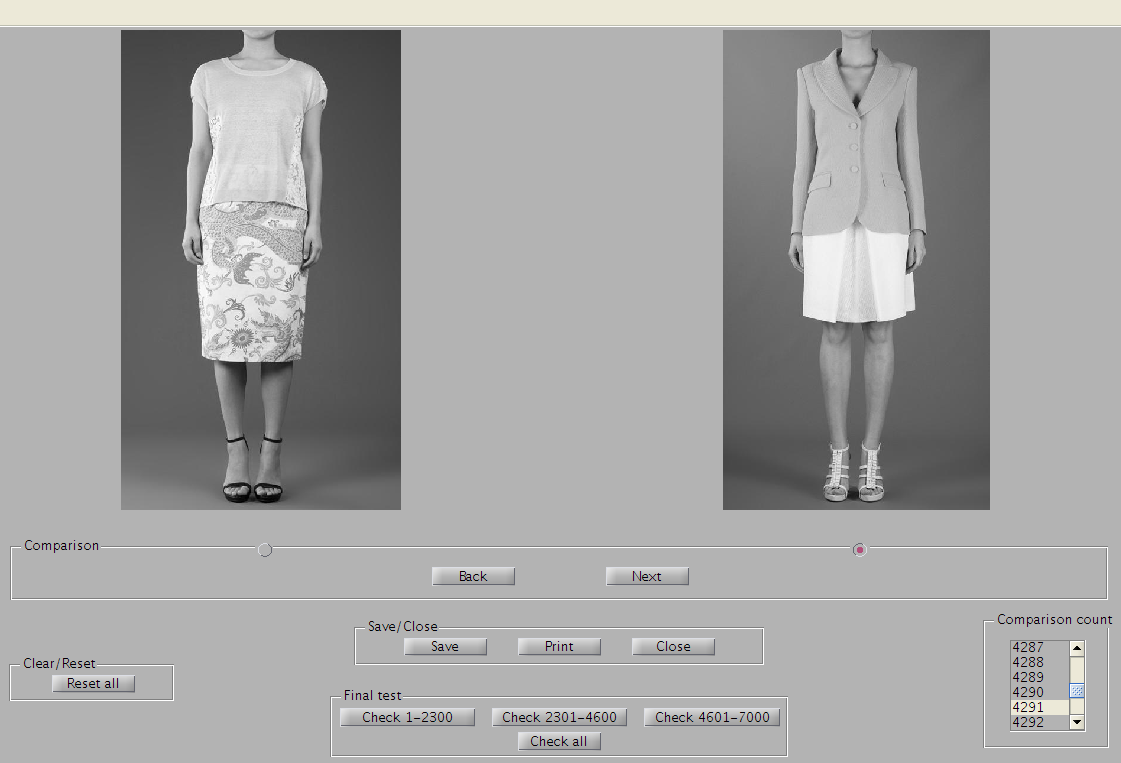Click the Close button
Image resolution: width=1121 pixels, height=763 pixels.
673,646
